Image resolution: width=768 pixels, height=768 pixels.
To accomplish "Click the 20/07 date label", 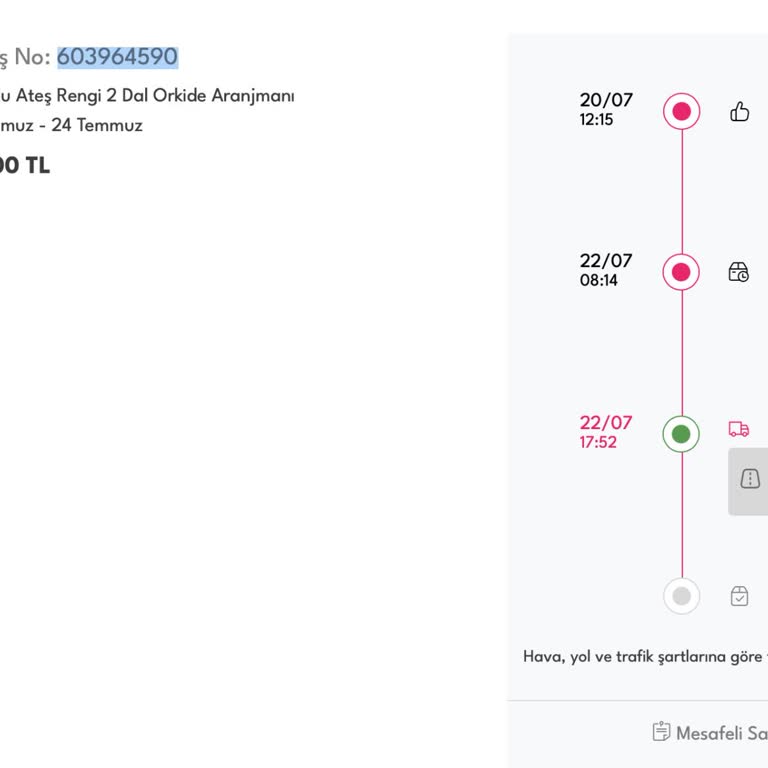I will (x=606, y=100).
